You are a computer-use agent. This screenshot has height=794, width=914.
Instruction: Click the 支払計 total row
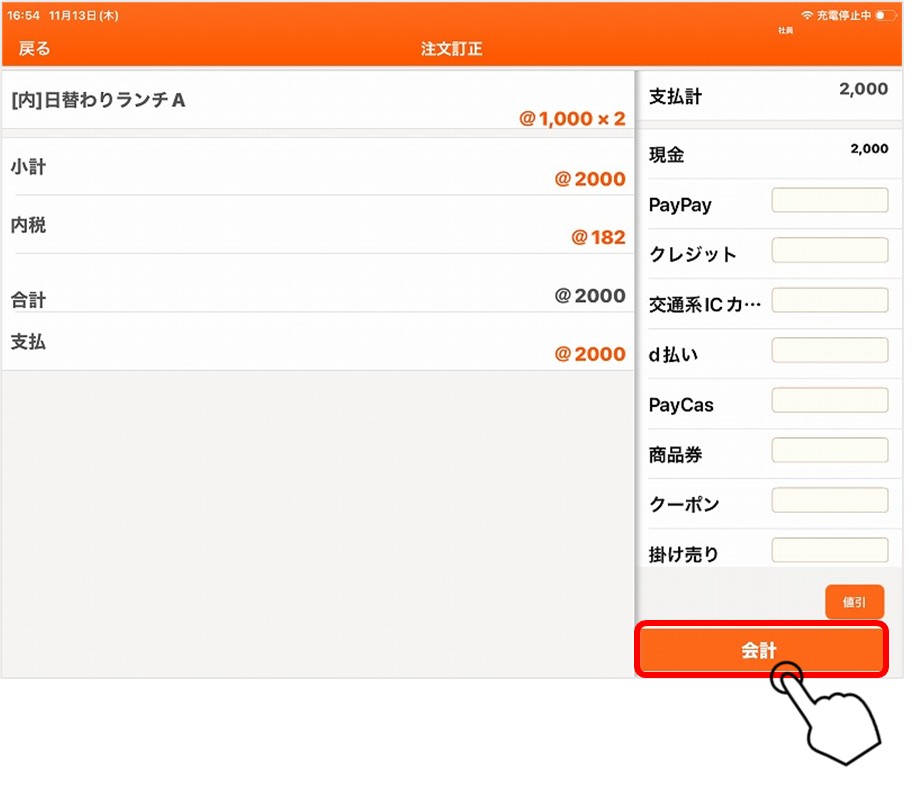click(x=768, y=96)
